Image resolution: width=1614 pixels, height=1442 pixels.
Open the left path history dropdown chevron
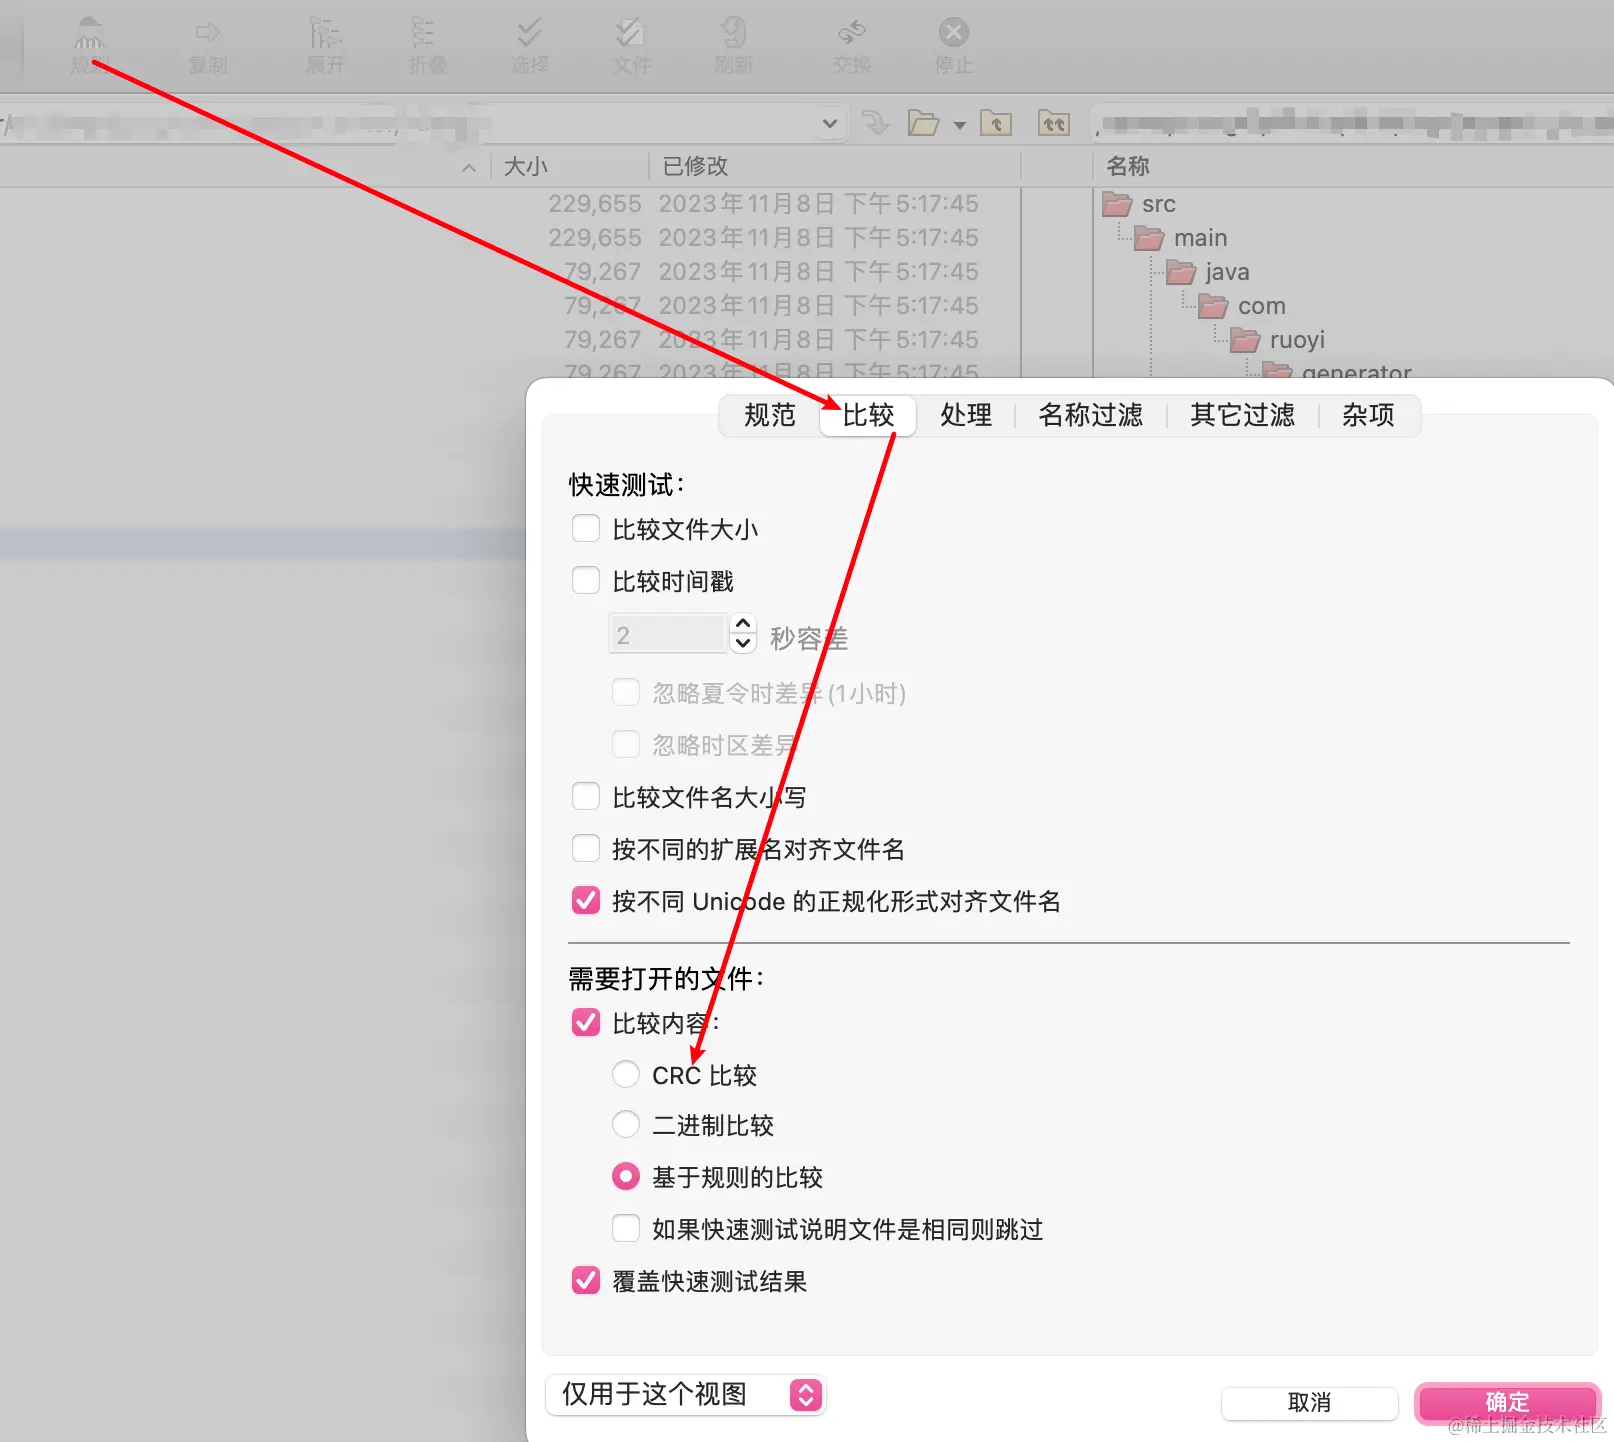pyautogui.click(x=829, y=123)
